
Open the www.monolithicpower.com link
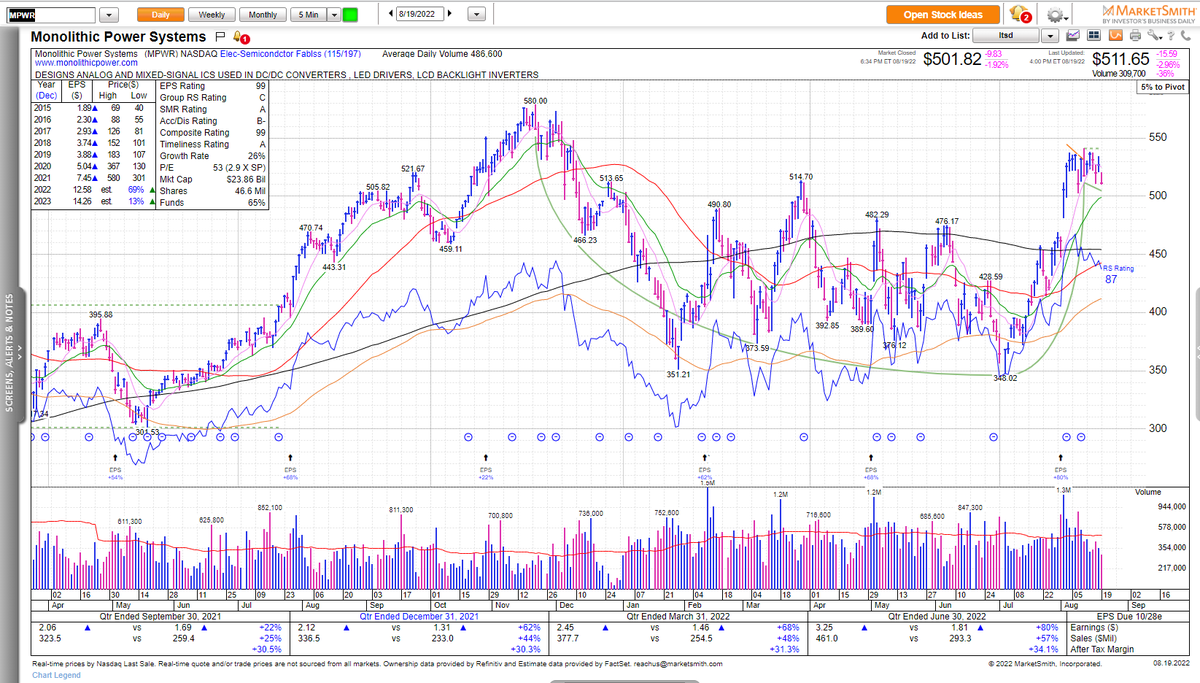click(x=85, y=63)
